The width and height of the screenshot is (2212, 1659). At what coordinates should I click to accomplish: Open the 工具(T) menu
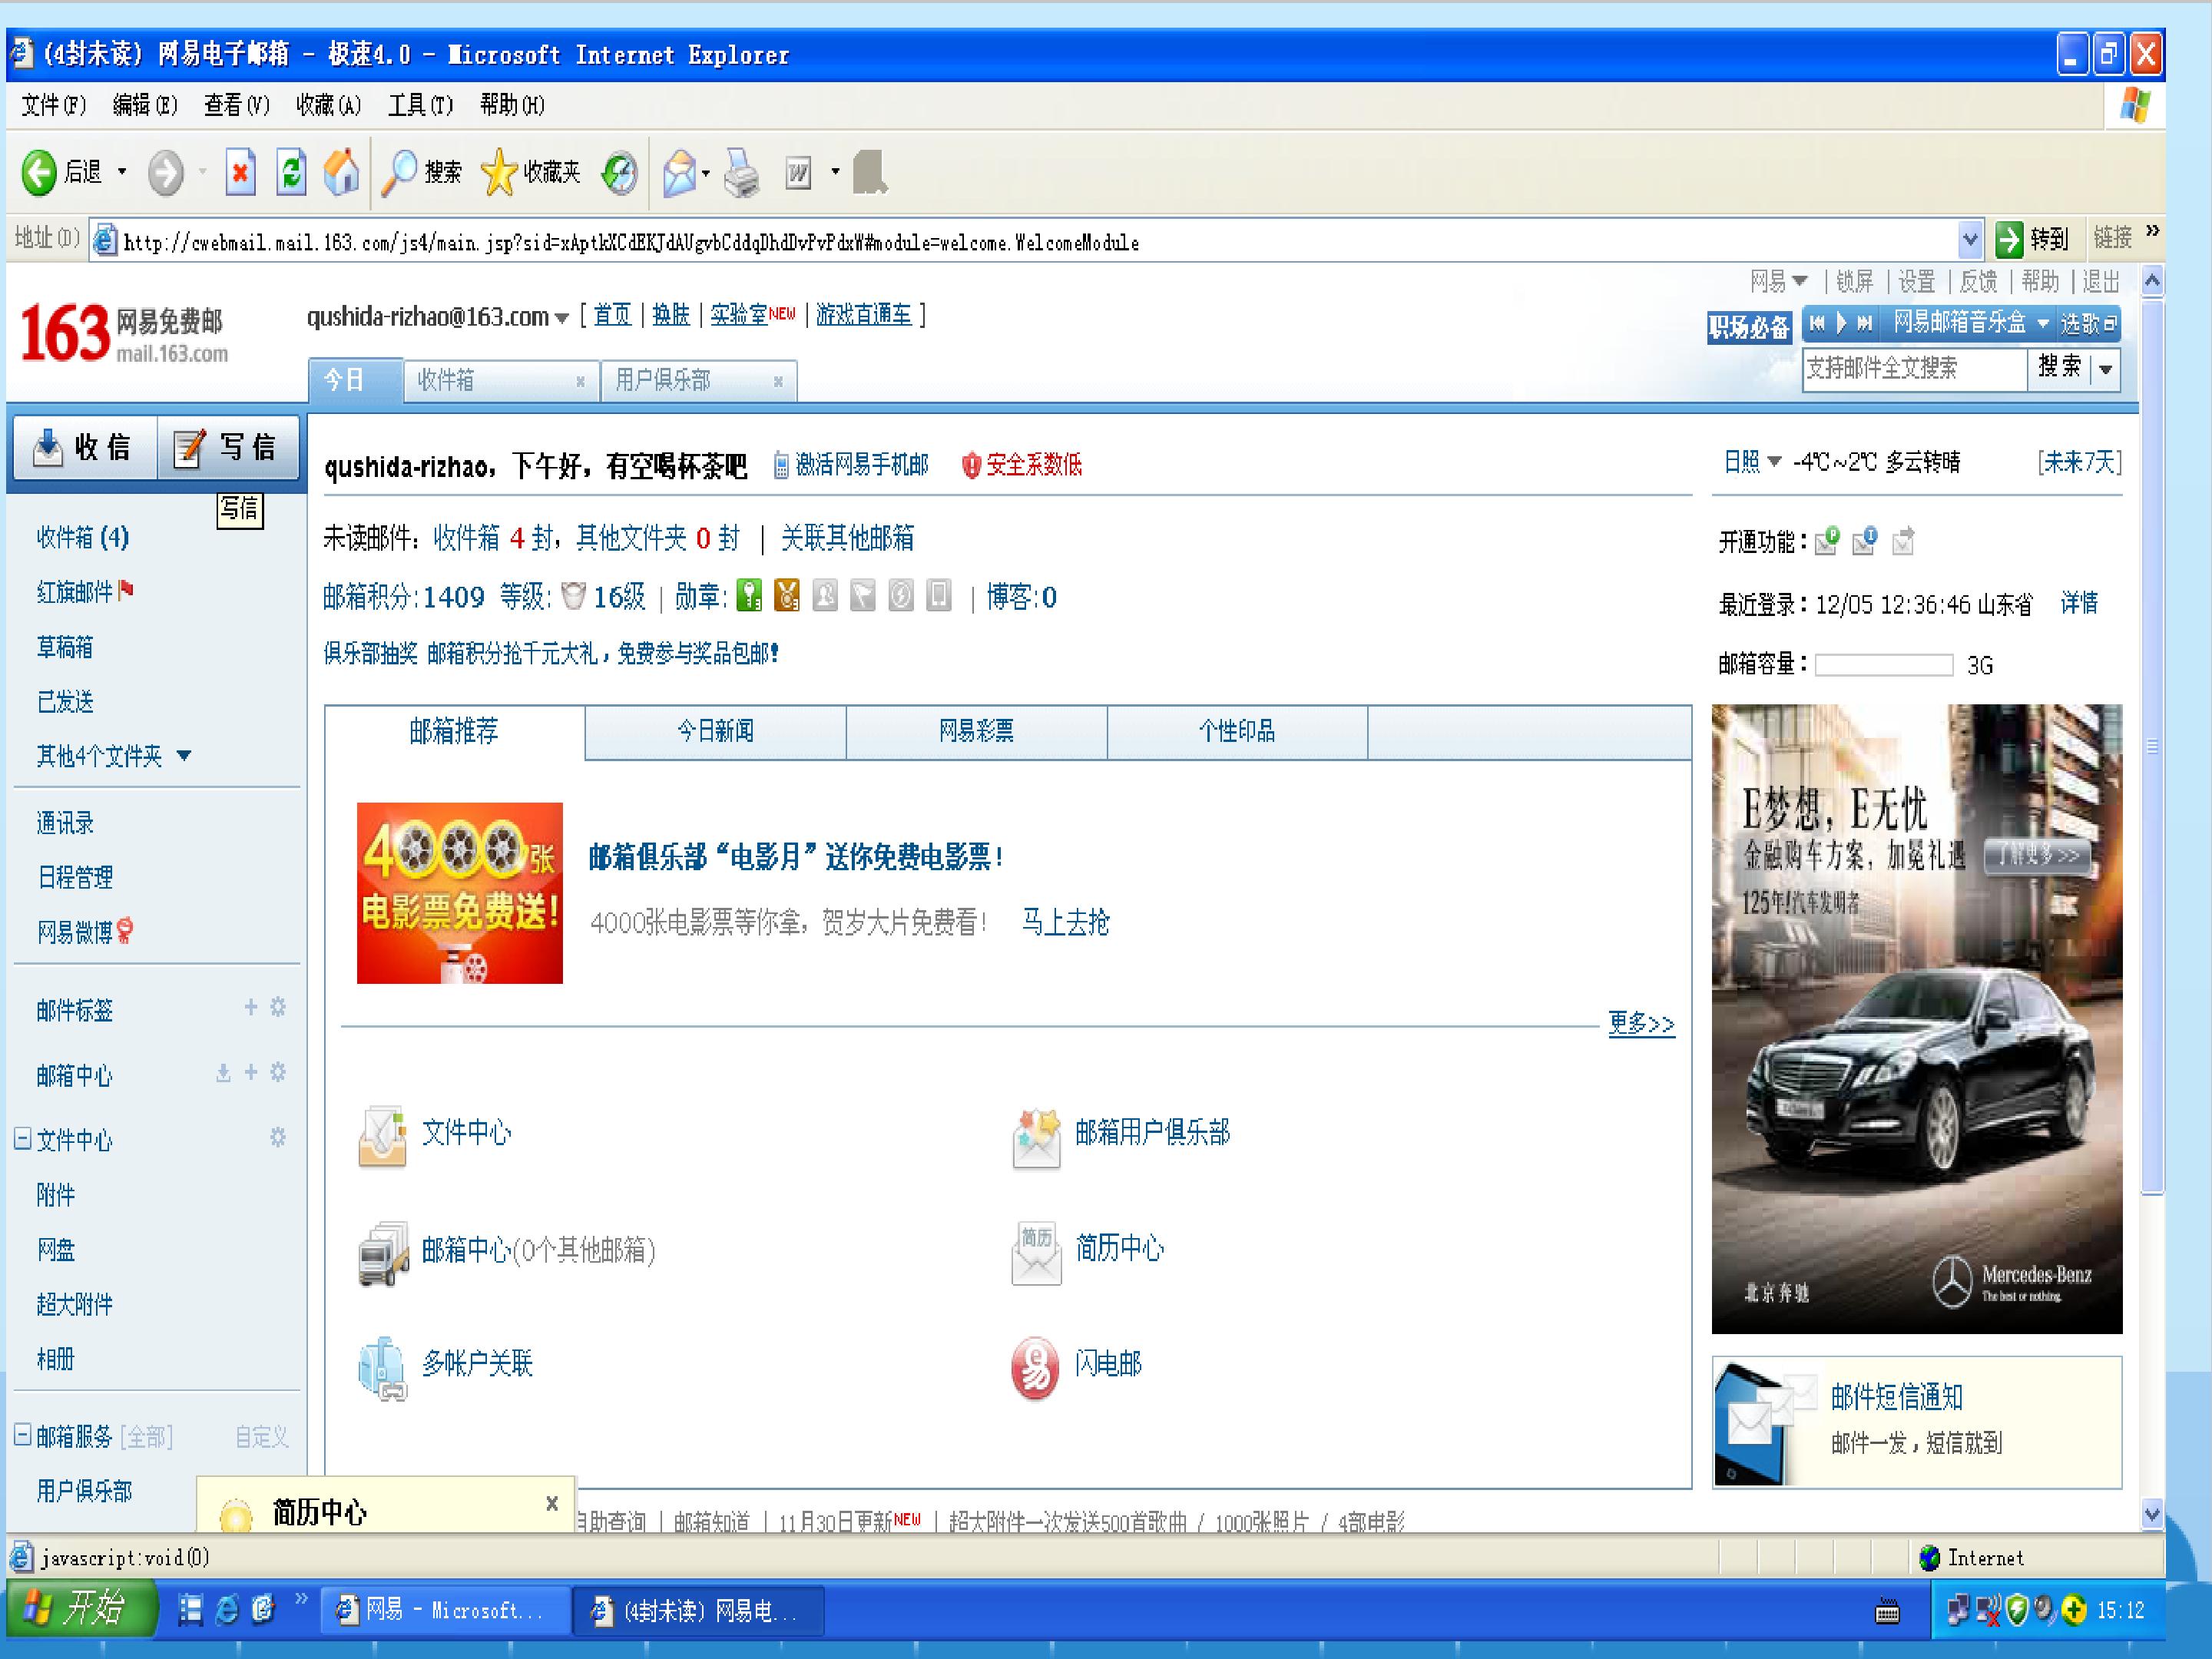[x=420, y=105]
